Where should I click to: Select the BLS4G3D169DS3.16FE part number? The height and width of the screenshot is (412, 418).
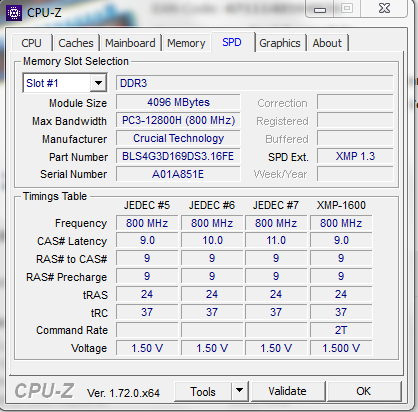coord(178,156)
